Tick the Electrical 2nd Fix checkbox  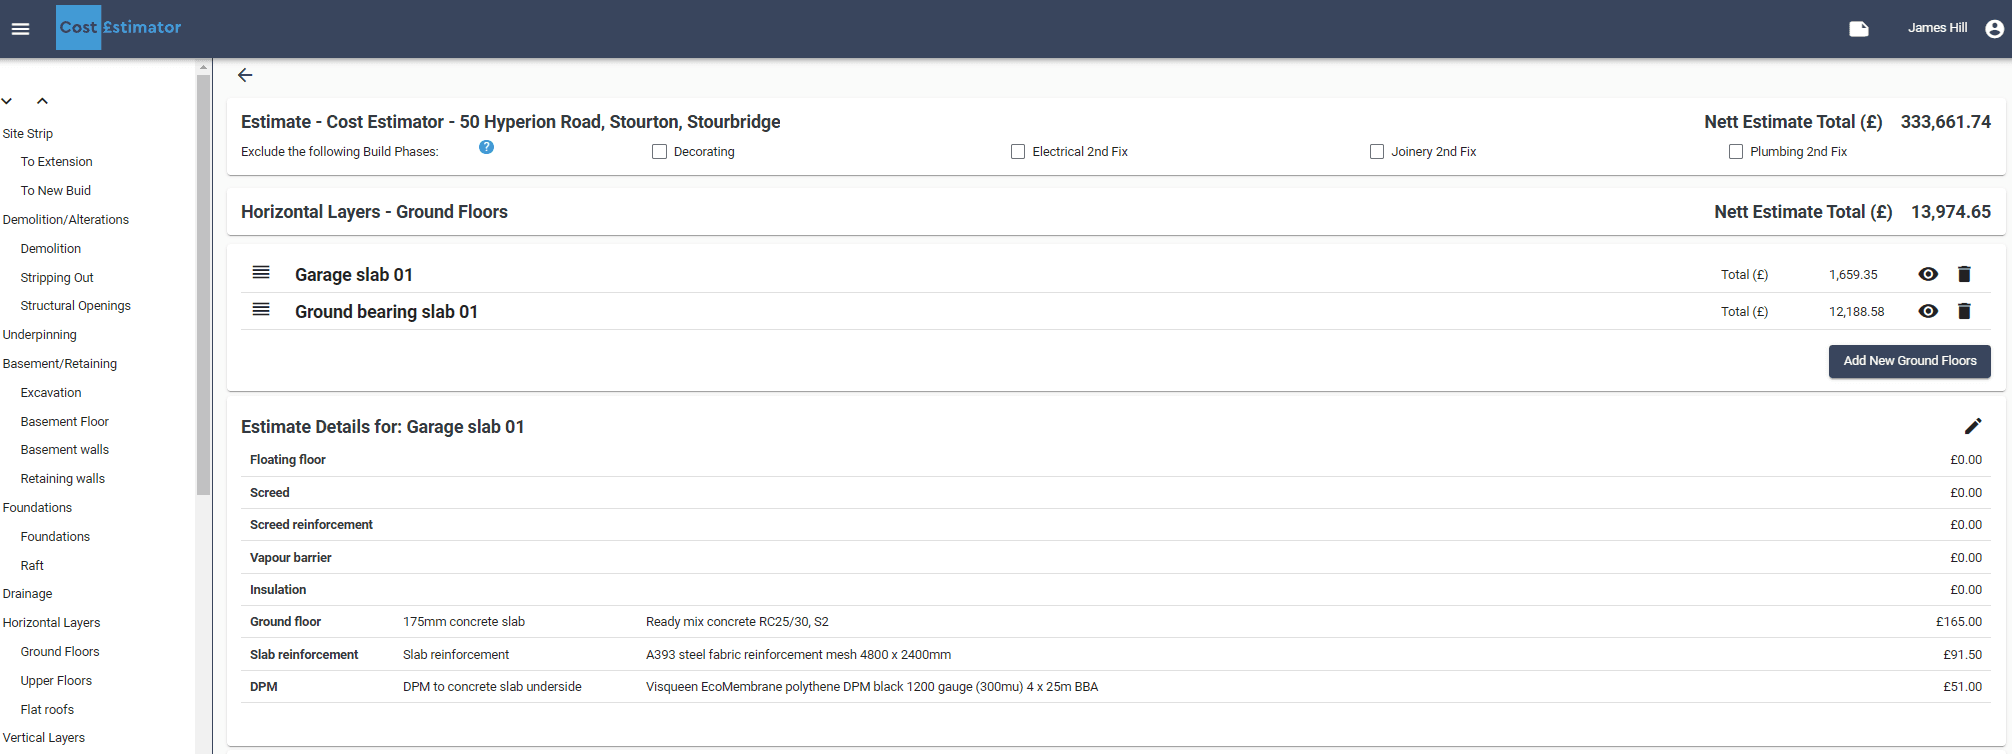pyautogui.click(x=1018, y=152)
